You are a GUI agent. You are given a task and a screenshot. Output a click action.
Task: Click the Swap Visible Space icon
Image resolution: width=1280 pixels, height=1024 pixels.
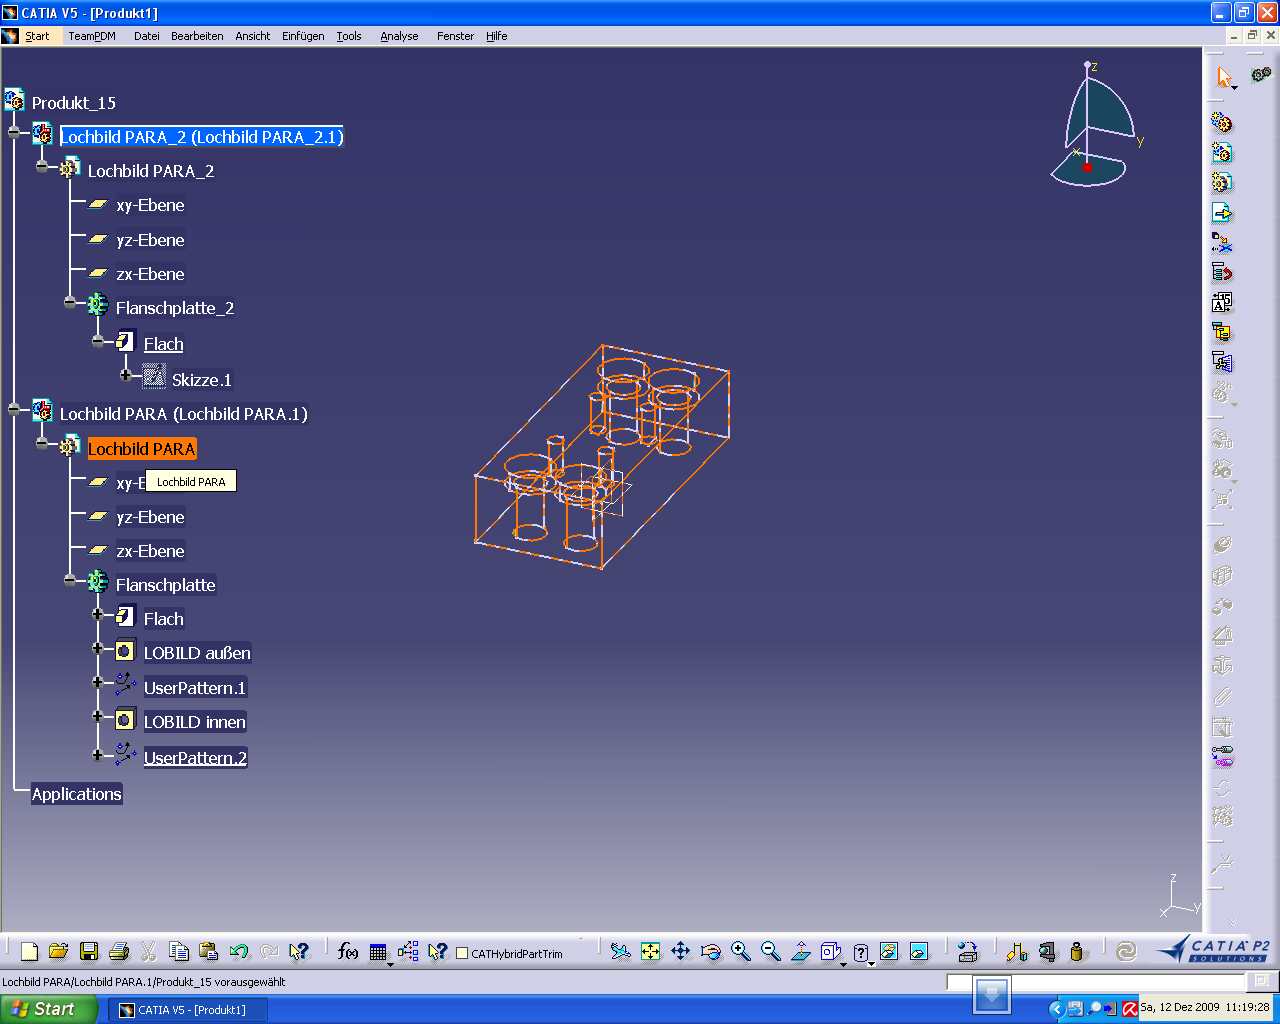(x=919, y=952)
